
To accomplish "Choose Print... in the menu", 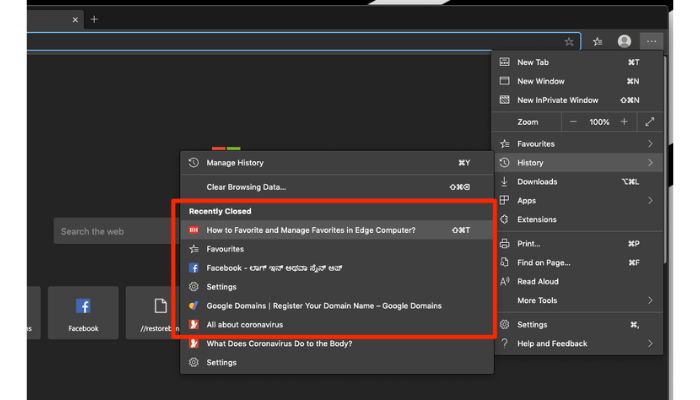I will (x=576, y=244).
